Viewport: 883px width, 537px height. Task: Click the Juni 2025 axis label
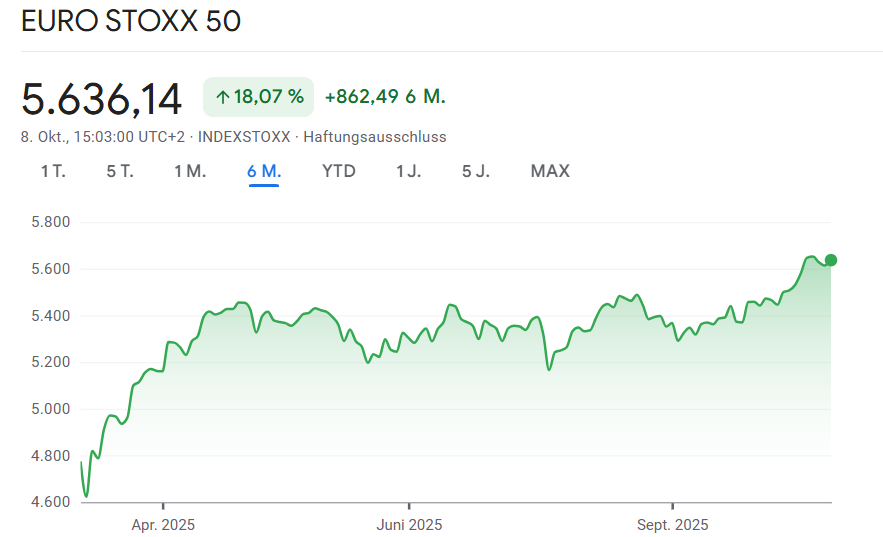click(409, 524)
